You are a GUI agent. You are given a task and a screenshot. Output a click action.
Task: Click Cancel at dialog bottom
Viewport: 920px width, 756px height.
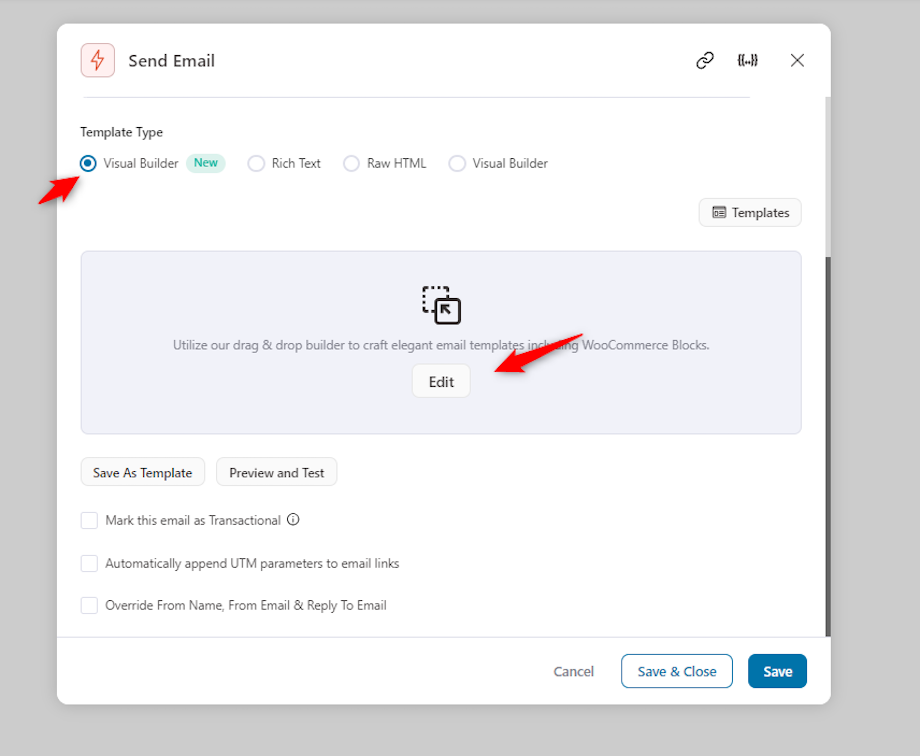(x=573, y=671)
